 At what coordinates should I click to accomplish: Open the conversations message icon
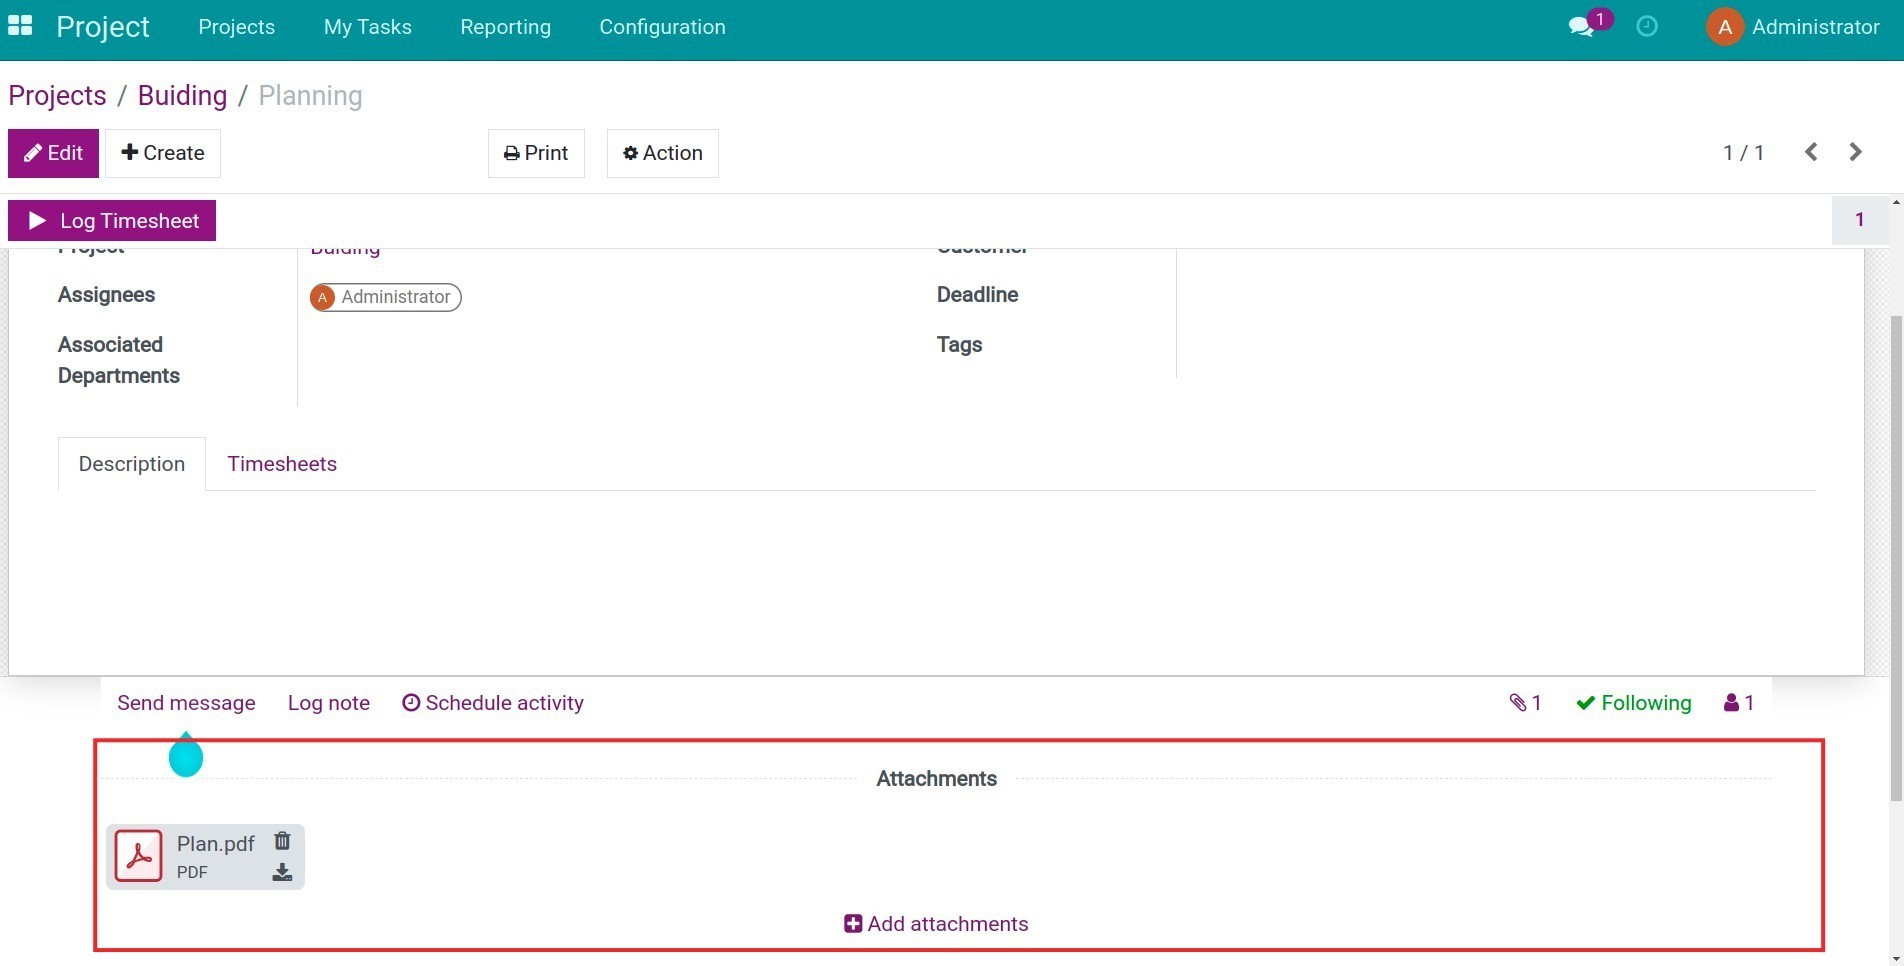(x=1581, y=27)
